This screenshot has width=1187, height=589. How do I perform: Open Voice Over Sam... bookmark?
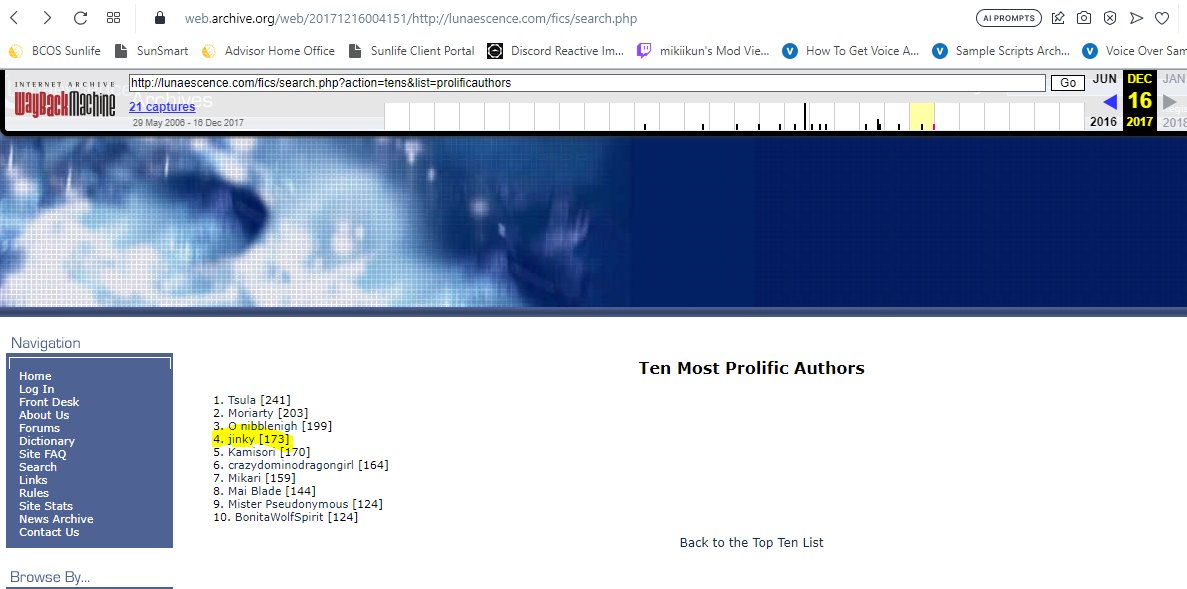click(x=1134, y=51)
